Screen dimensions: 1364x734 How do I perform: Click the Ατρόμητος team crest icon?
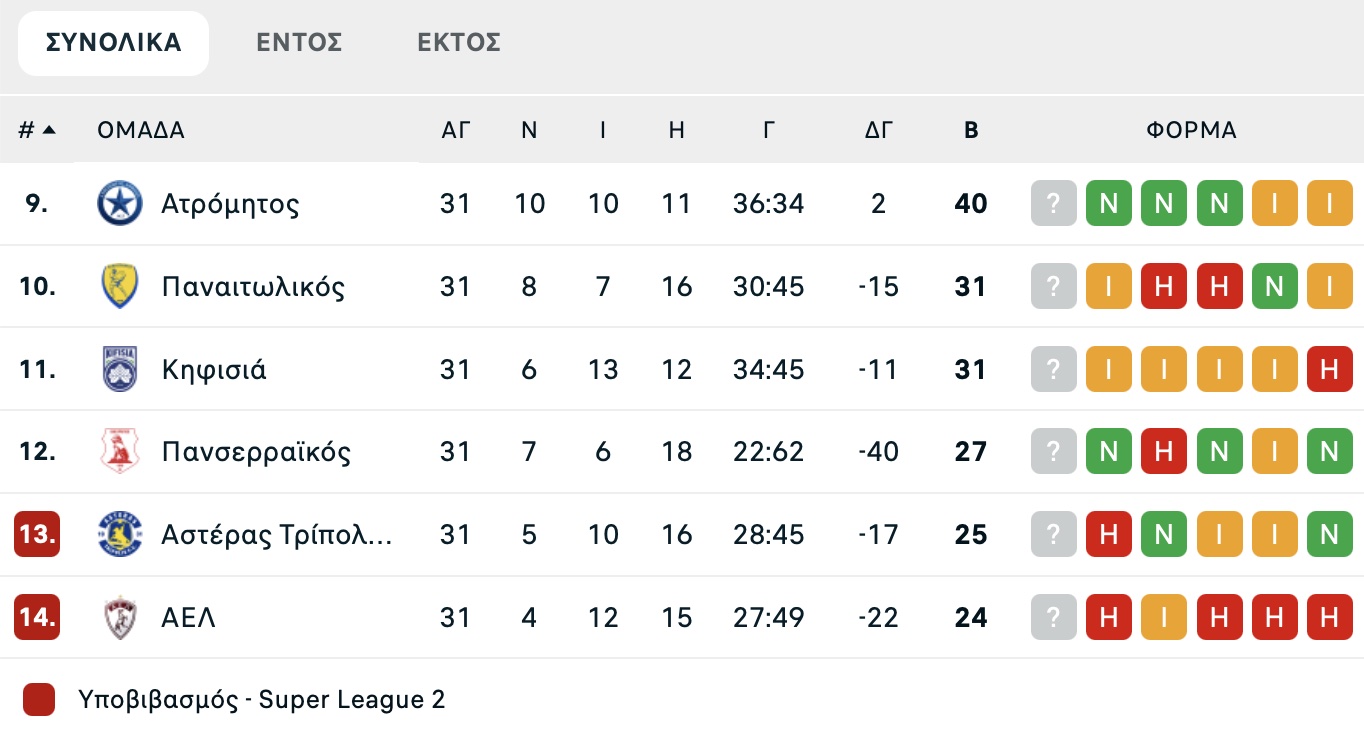(x=120, y=204)
